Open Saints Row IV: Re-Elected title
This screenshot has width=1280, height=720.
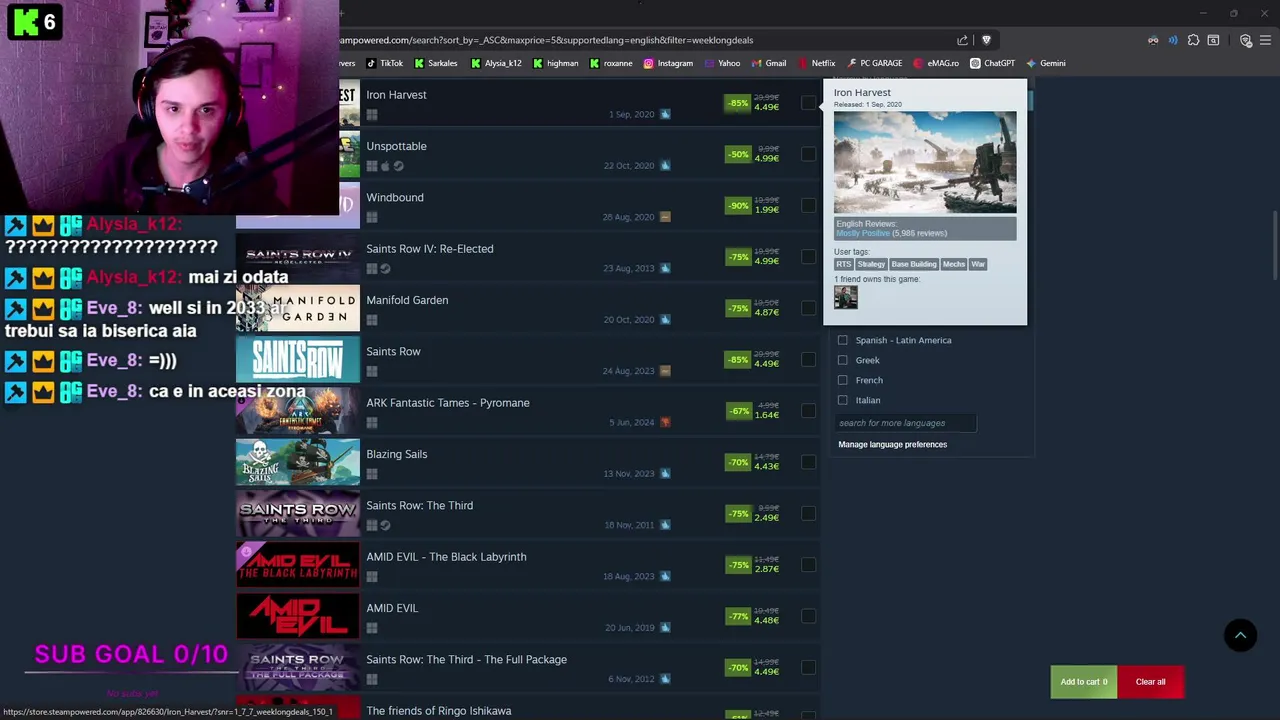(429, 249)
